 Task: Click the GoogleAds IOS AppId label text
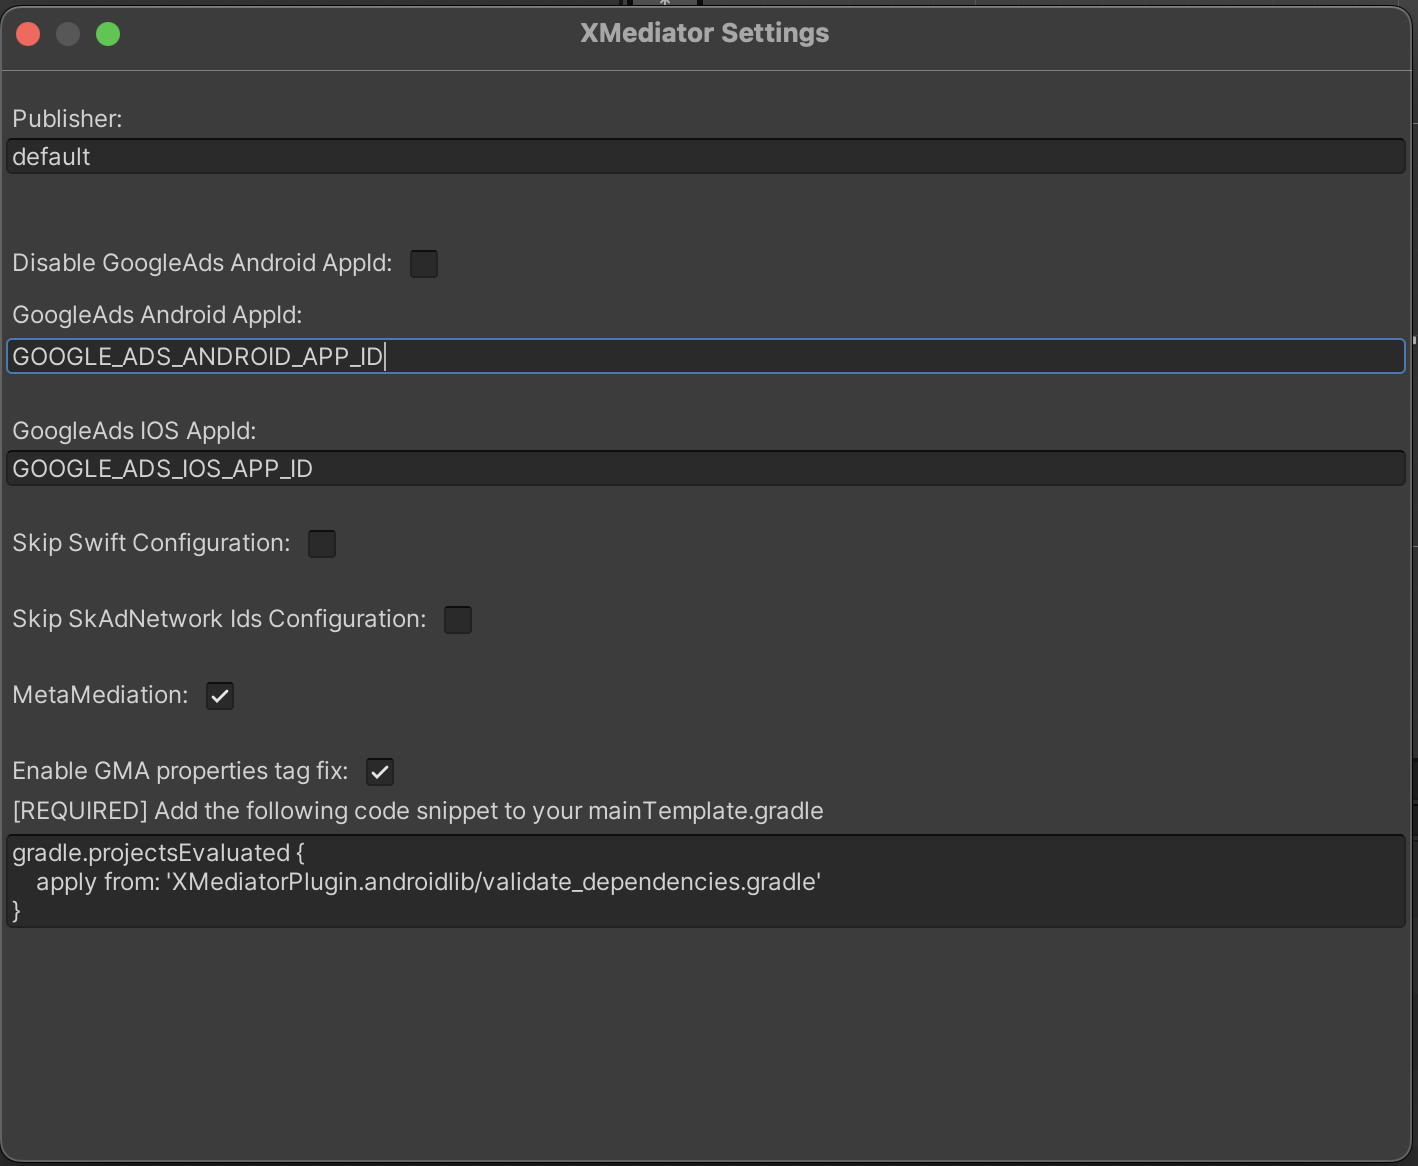click(x=134, y=431)
